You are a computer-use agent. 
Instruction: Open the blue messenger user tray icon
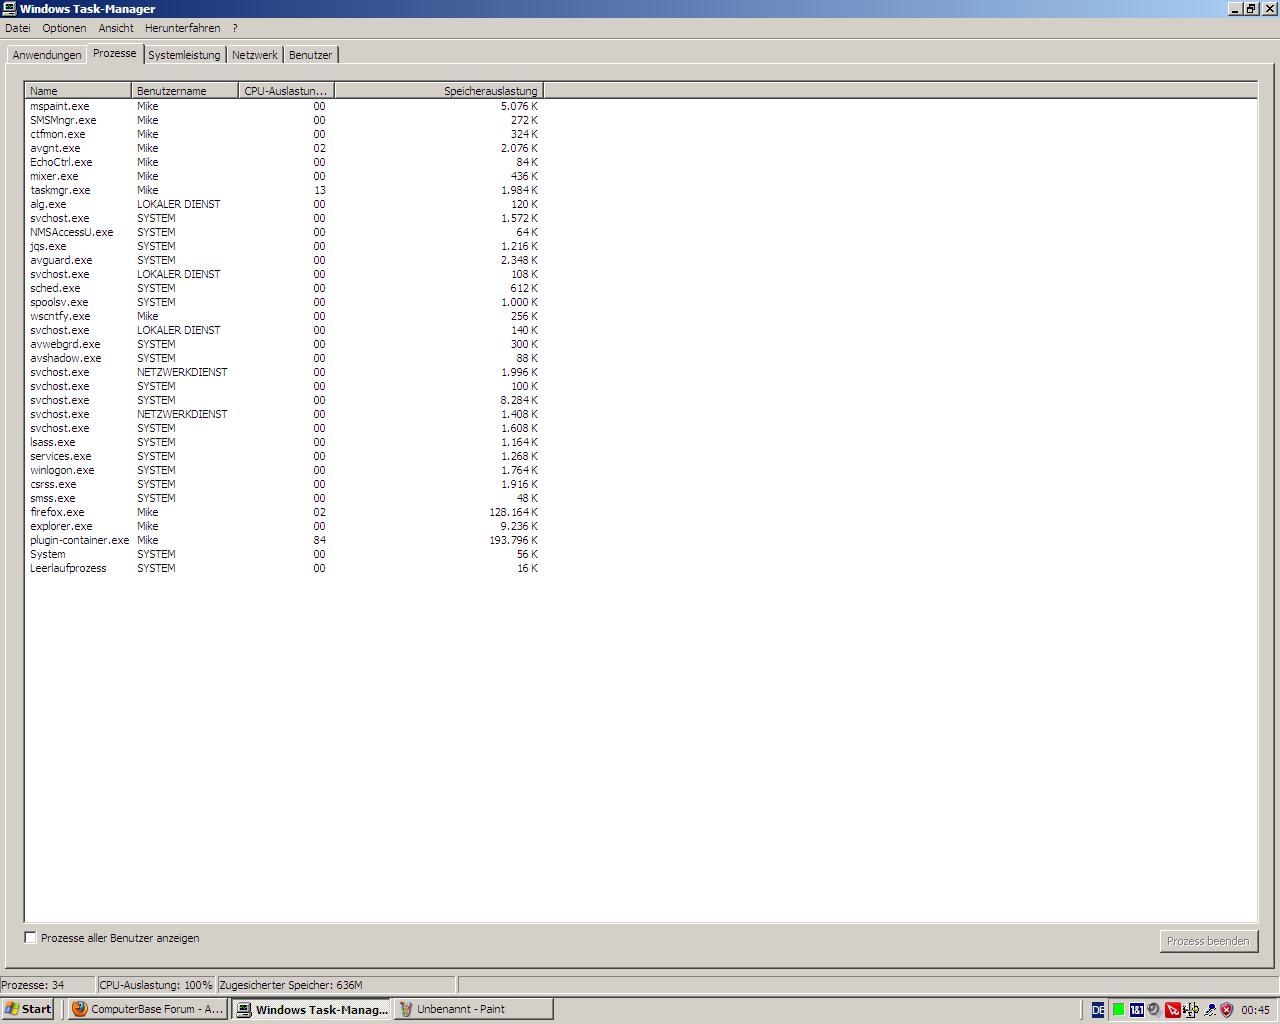[1209, 1010]
